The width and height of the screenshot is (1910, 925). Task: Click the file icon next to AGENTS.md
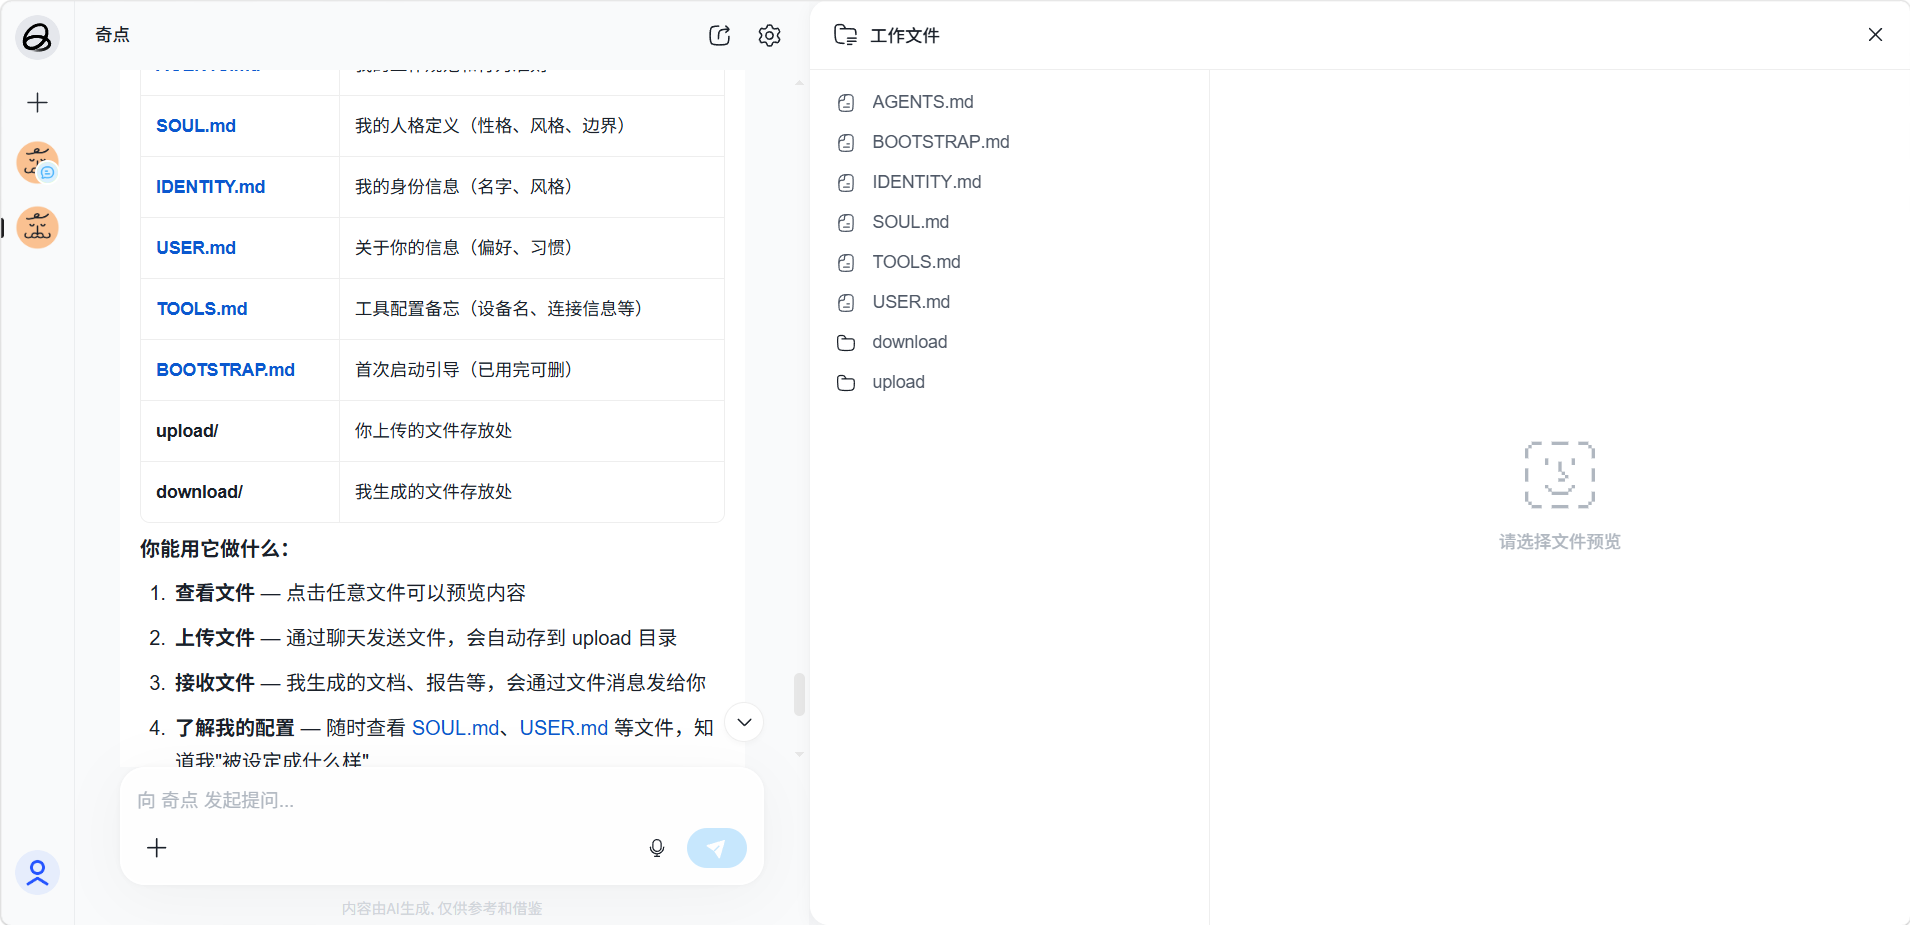click(846, 102)
